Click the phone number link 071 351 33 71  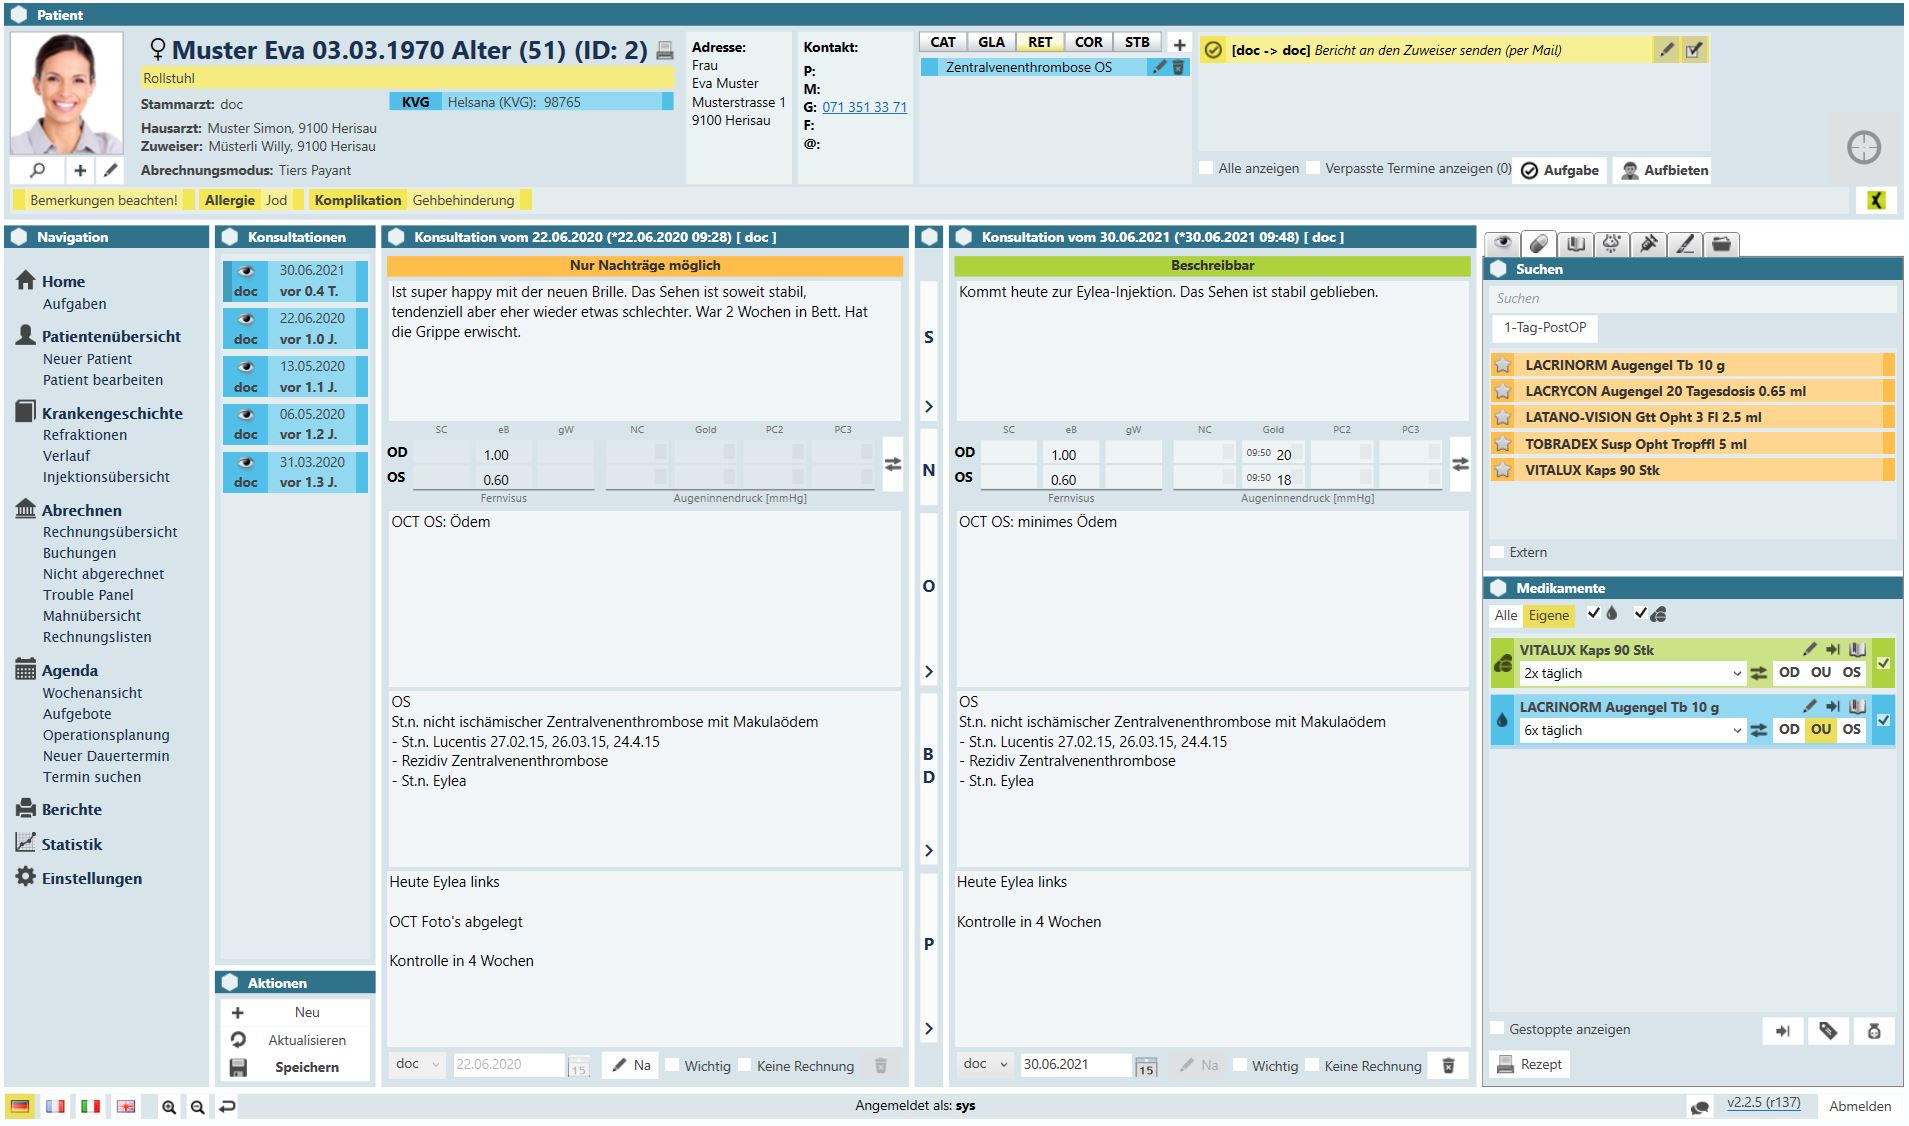click(864, 107)
